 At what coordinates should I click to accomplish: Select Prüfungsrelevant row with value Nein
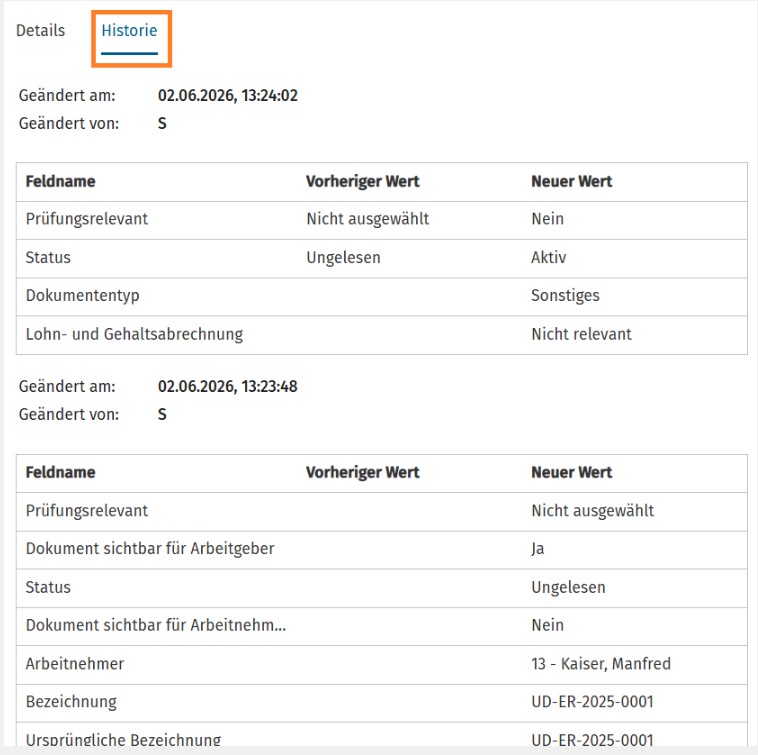[382, 220]
